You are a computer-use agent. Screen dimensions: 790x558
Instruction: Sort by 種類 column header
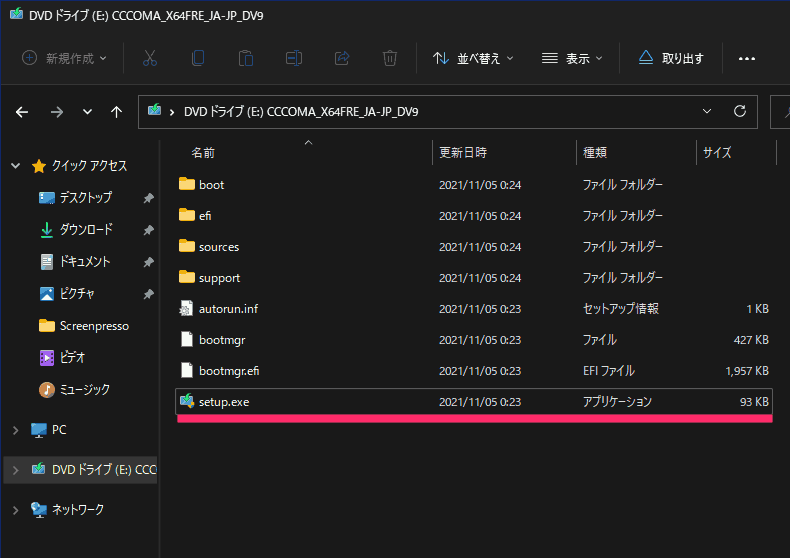coord(595,153)
